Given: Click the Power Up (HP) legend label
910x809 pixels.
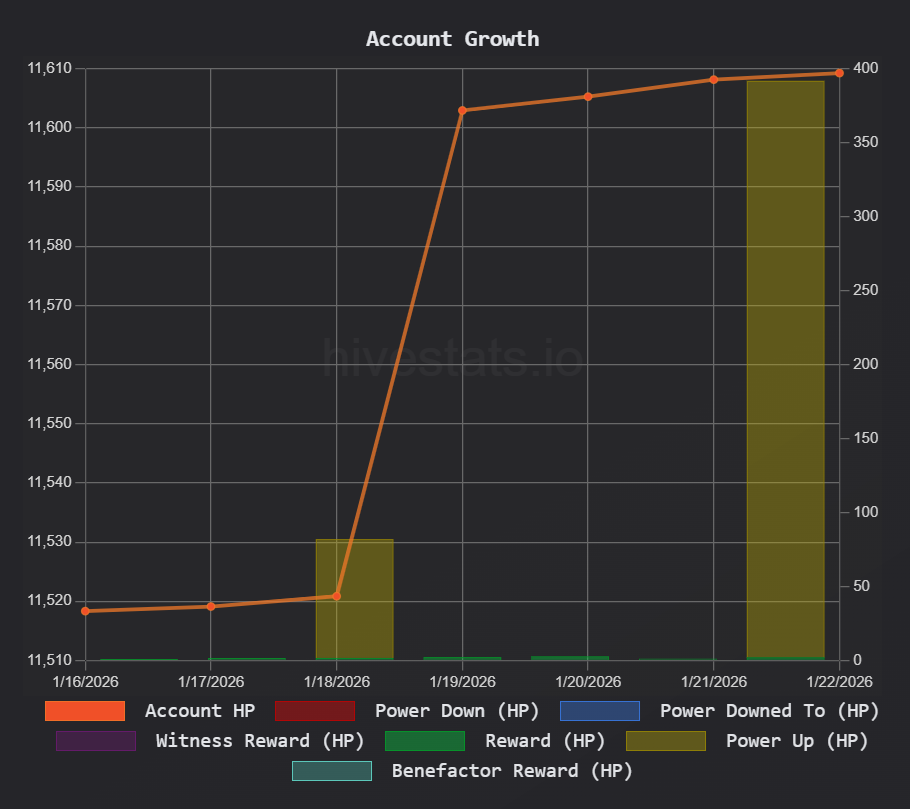Looking at the screenshot, I should (x=796, y=741).
